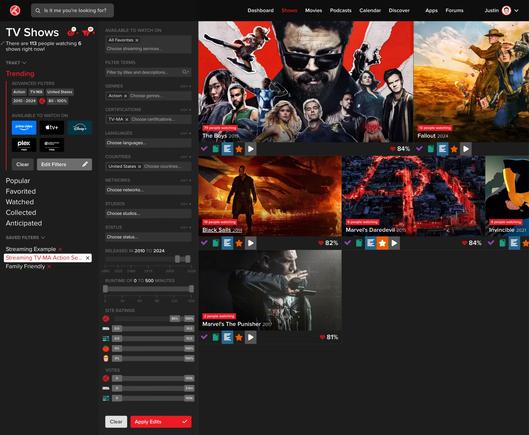529x435 pixels.
Task: Open the Choose networks dropdown
Action: click(x=148, y=190)
